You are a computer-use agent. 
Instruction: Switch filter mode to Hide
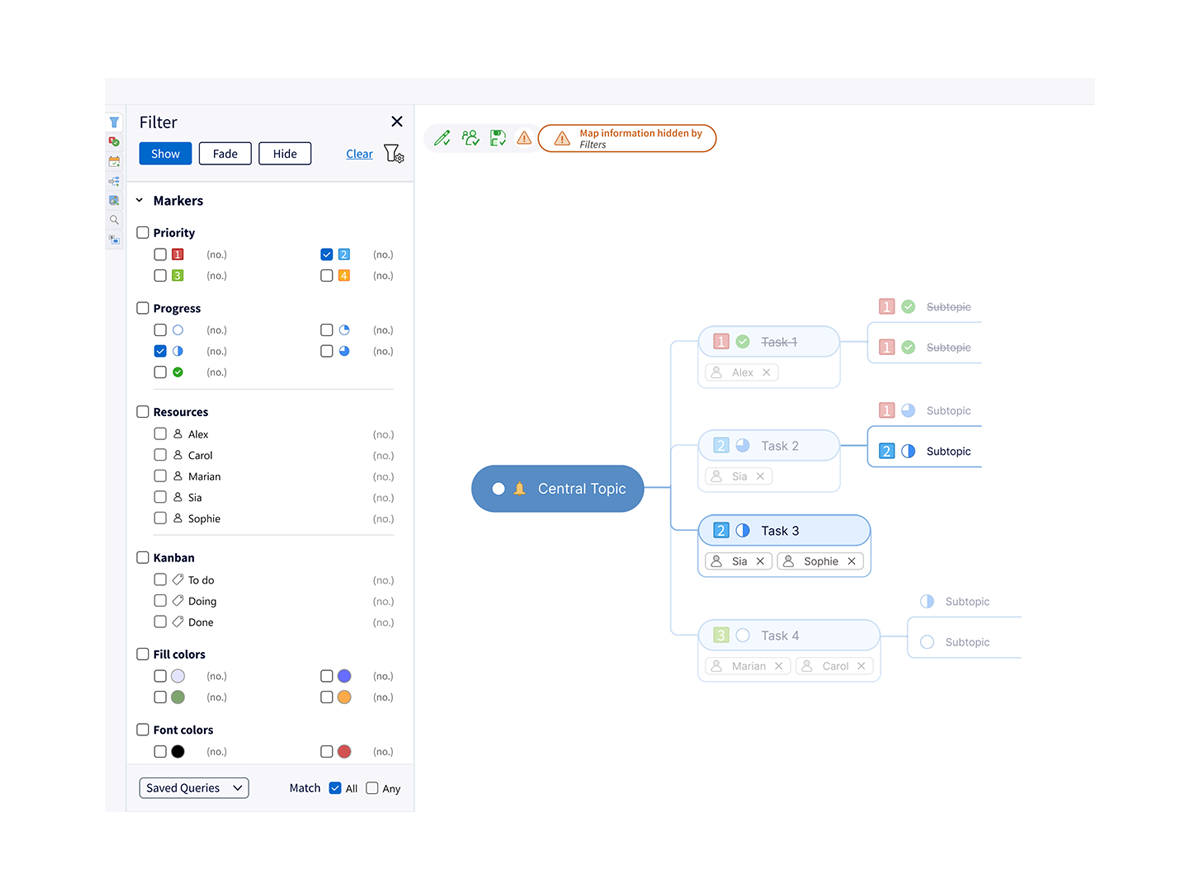click(285, 154)
